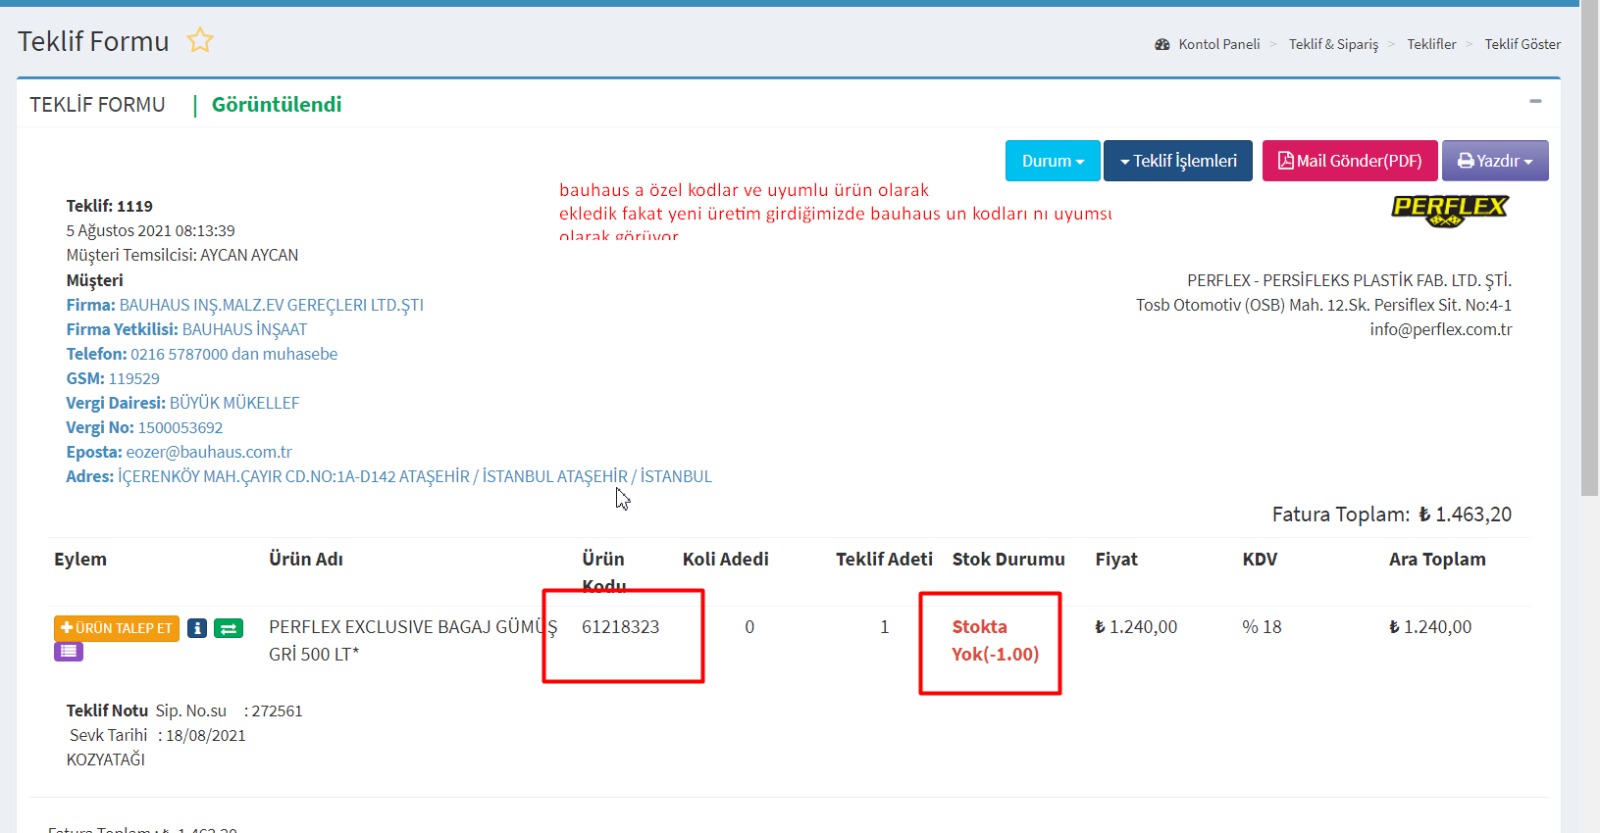
Task: Open the Durum dropdown
Action: [1052, 161]
